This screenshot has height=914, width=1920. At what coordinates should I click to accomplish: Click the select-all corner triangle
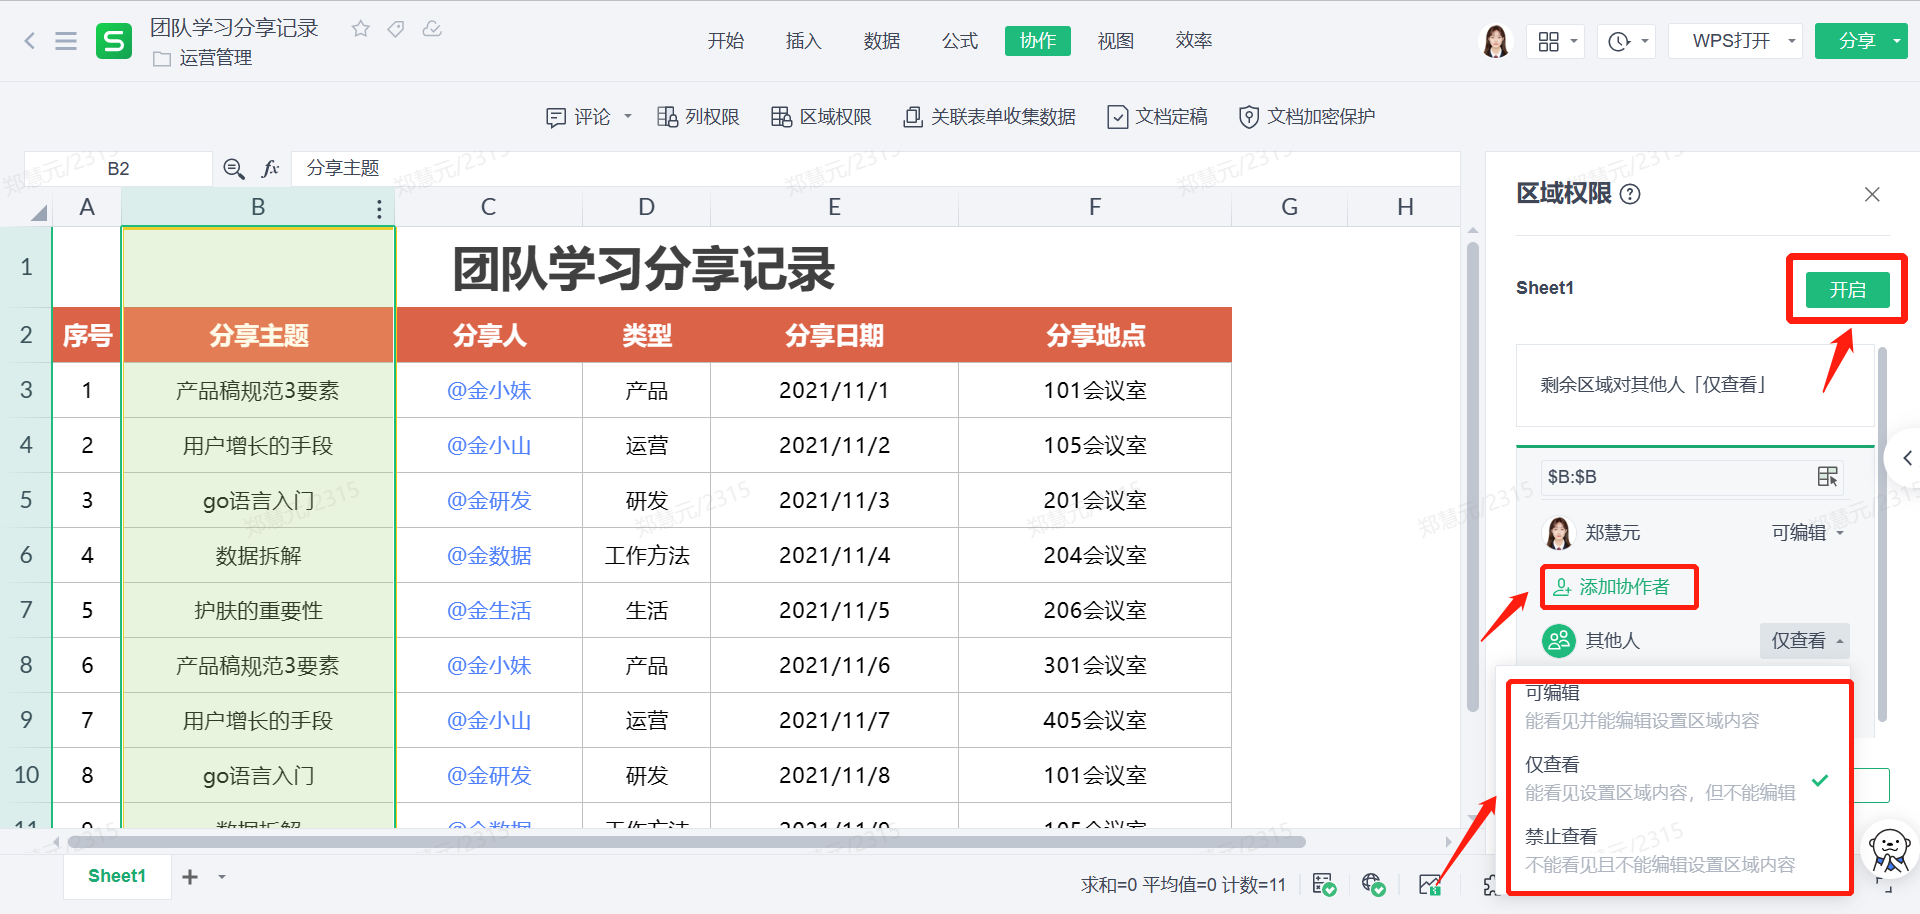point(39,212)
